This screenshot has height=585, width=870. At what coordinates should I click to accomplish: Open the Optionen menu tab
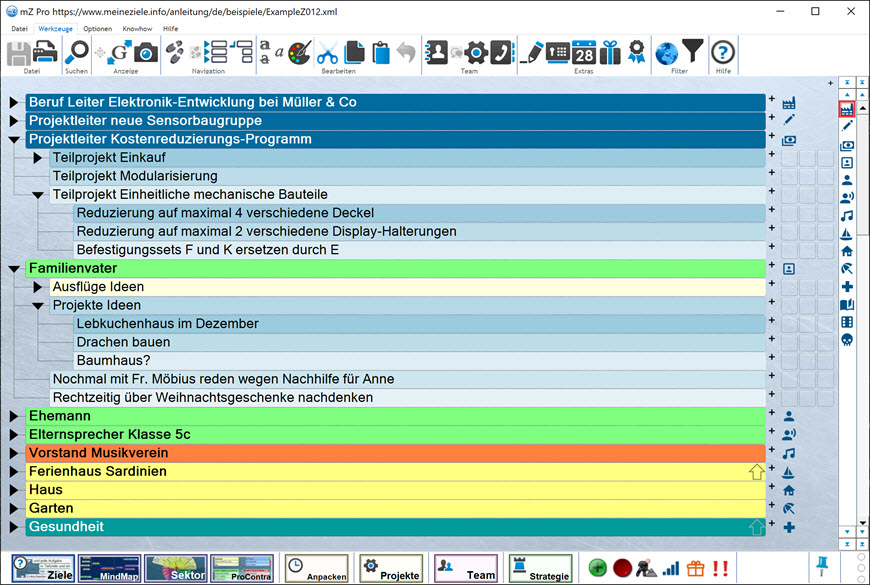[x=98, y=29]
